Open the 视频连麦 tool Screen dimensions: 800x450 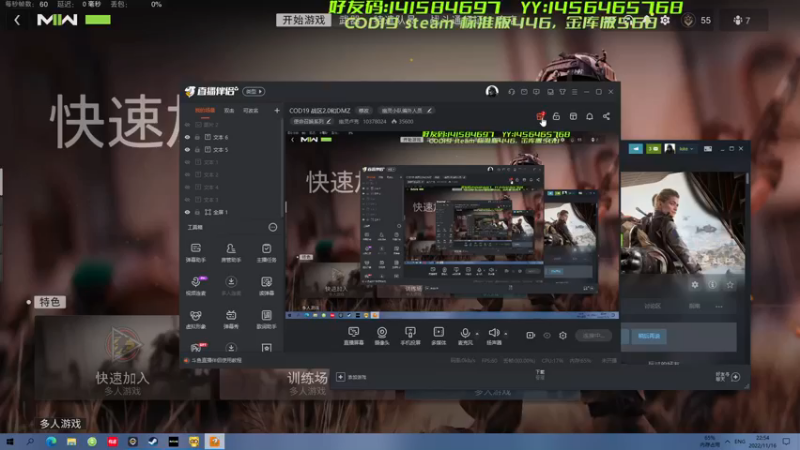(195, 286)
